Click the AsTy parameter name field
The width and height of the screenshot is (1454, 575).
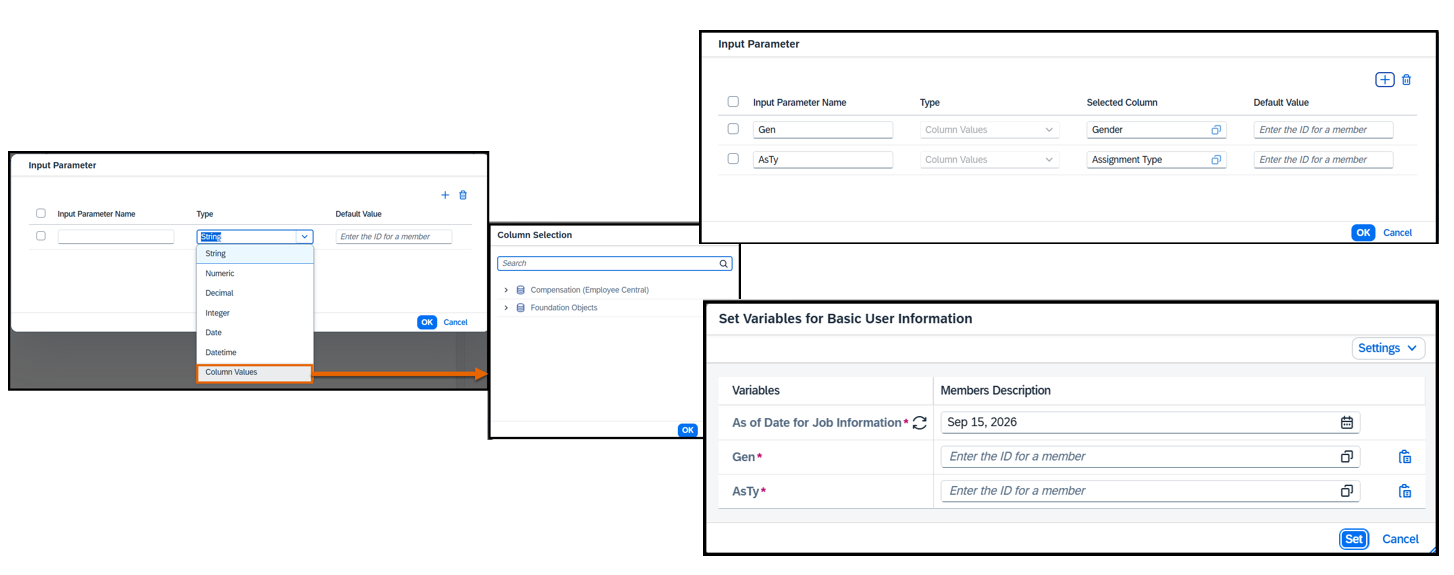[823, 160]
